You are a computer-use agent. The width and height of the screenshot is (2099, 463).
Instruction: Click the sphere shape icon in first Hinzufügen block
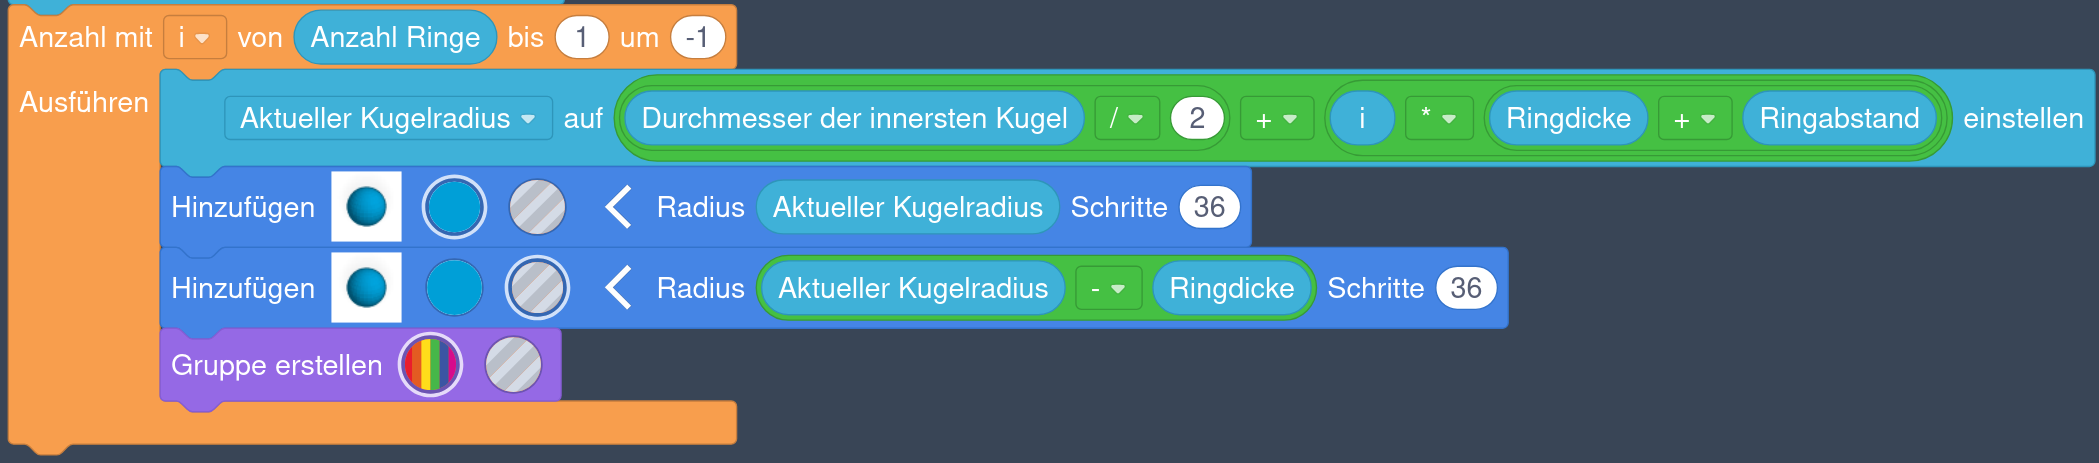click(366, 207)
